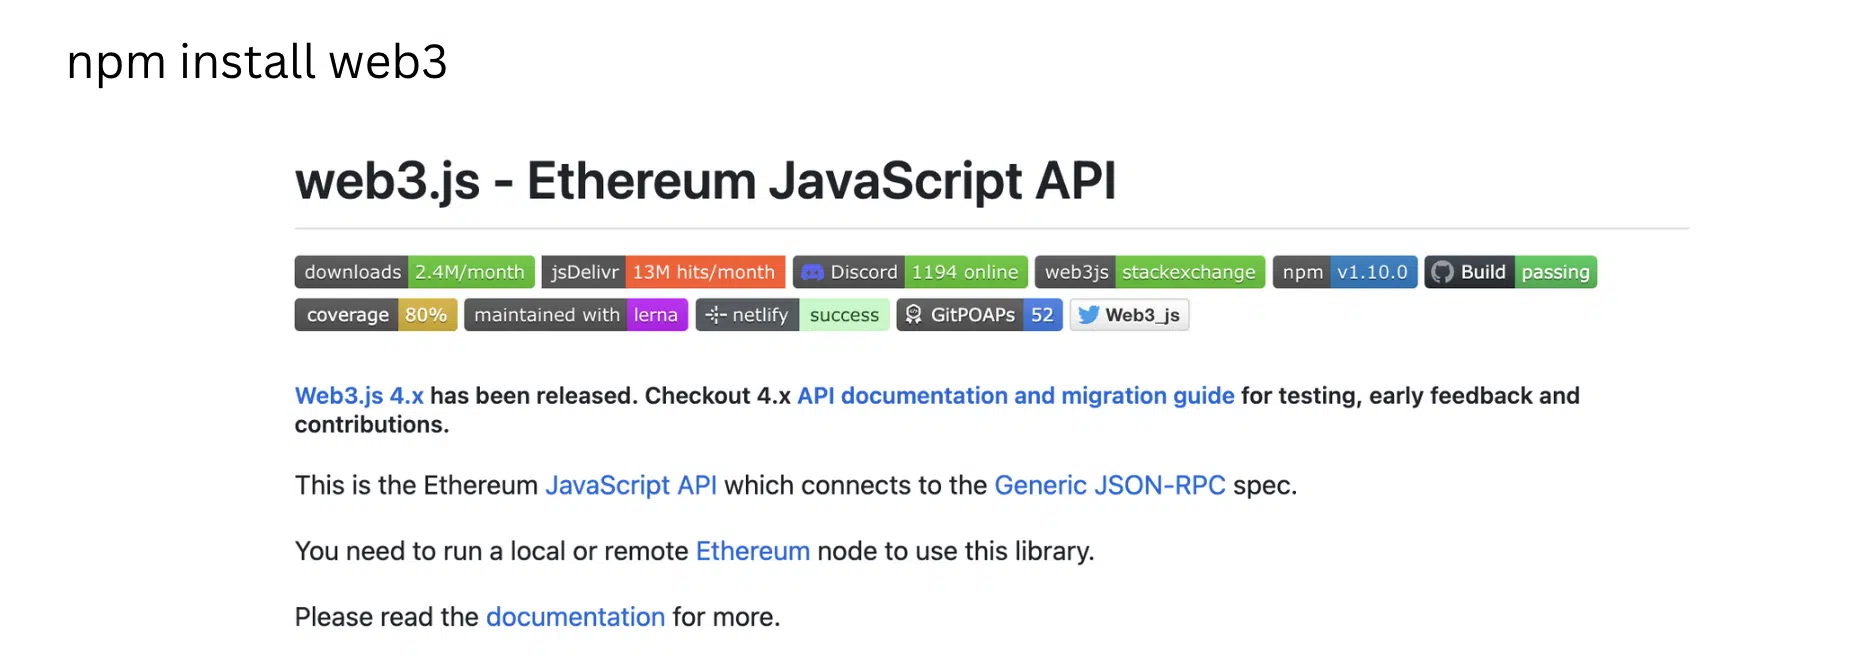The height and width of the screenshot is (664, 1862).
Task: Click the Discord 1194 online badge
Action: 910,272
